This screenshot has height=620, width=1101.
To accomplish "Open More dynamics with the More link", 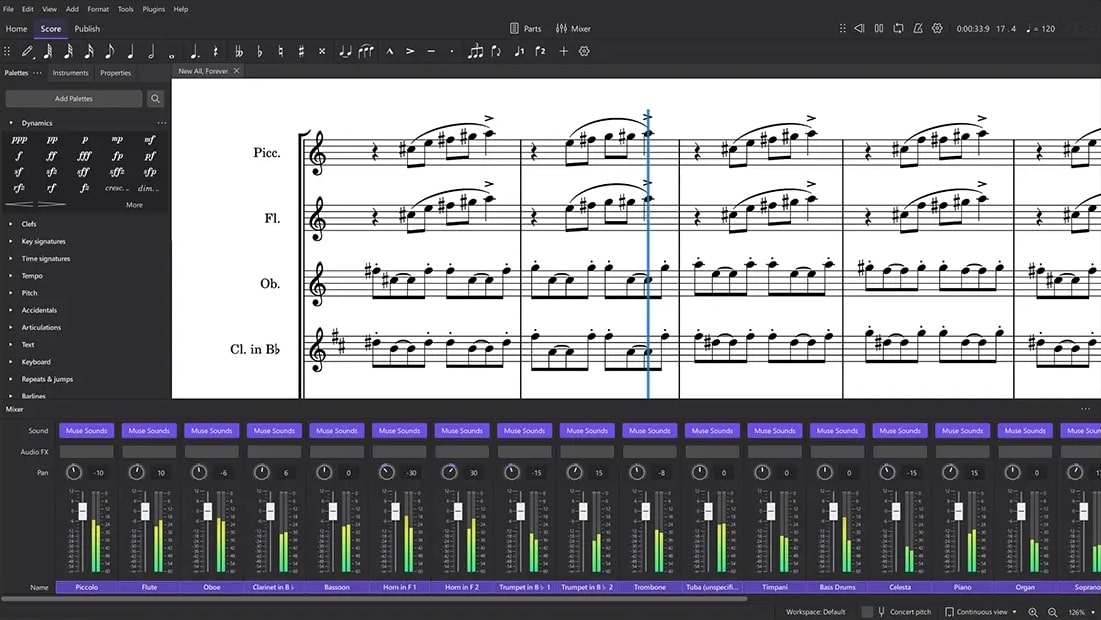I will 134,204.
